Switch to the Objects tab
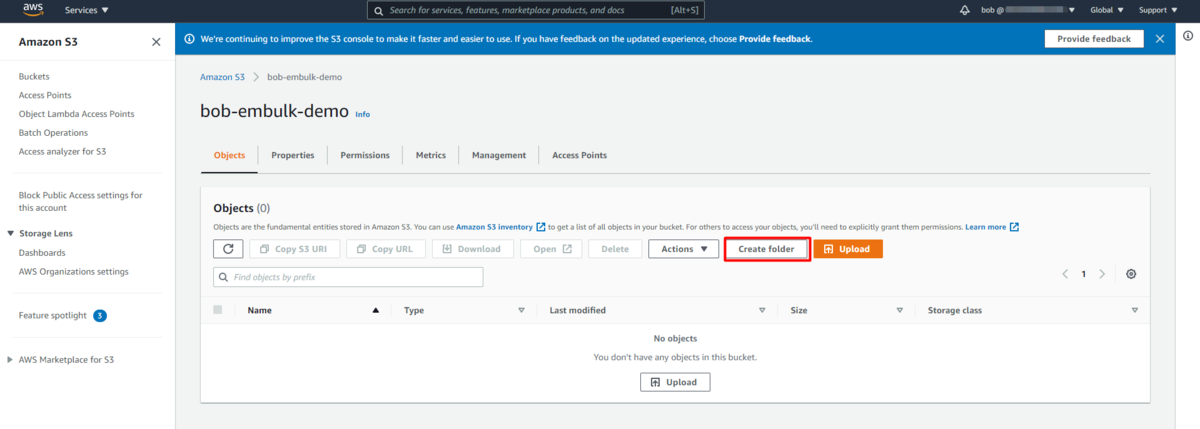1200x429 pixels. tap(229, 155)
